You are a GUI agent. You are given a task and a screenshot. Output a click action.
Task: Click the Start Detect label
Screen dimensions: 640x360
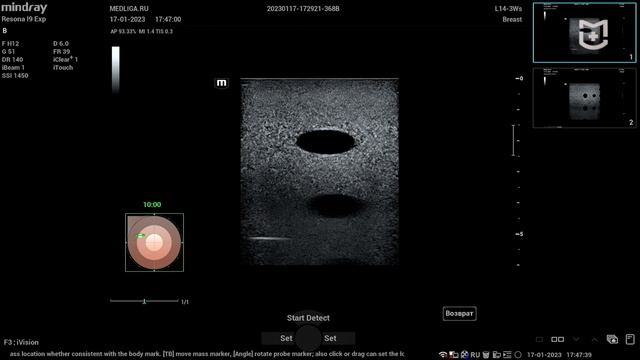(308, 318)
